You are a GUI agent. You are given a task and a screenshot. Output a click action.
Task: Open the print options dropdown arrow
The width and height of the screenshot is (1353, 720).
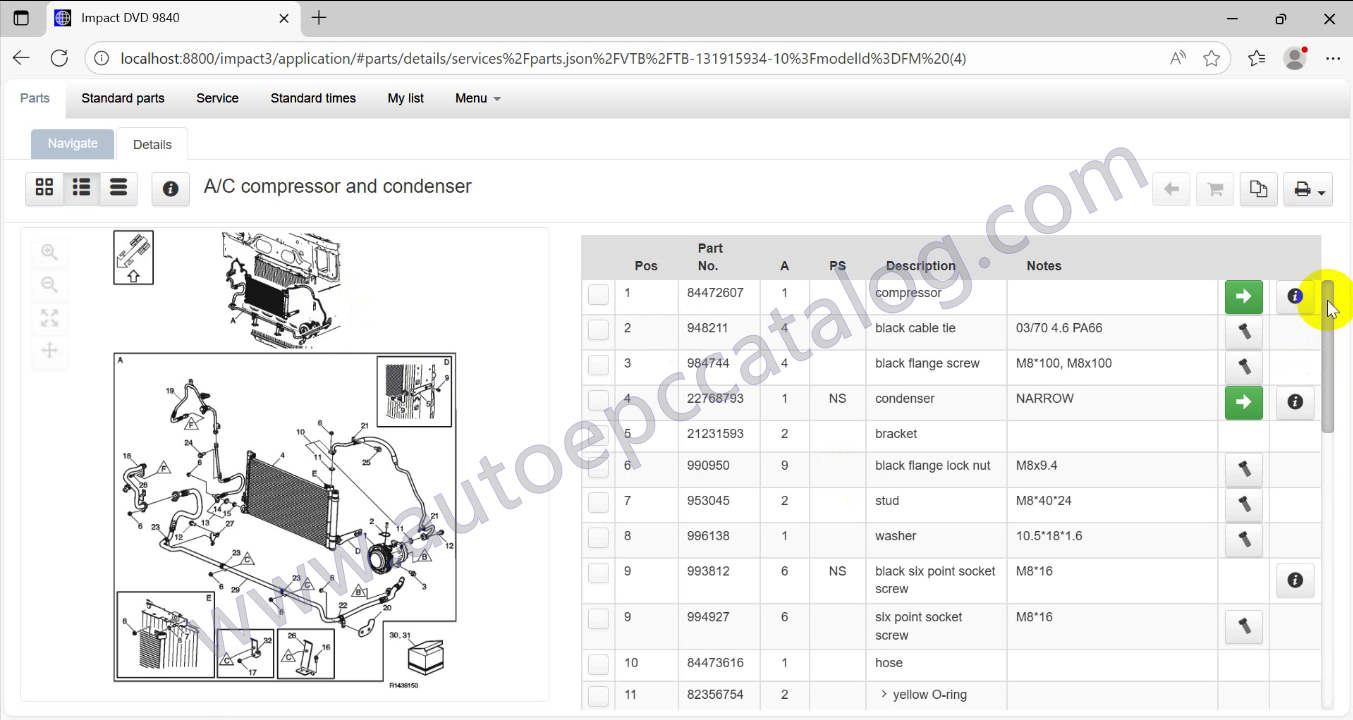coord(1322,191)
